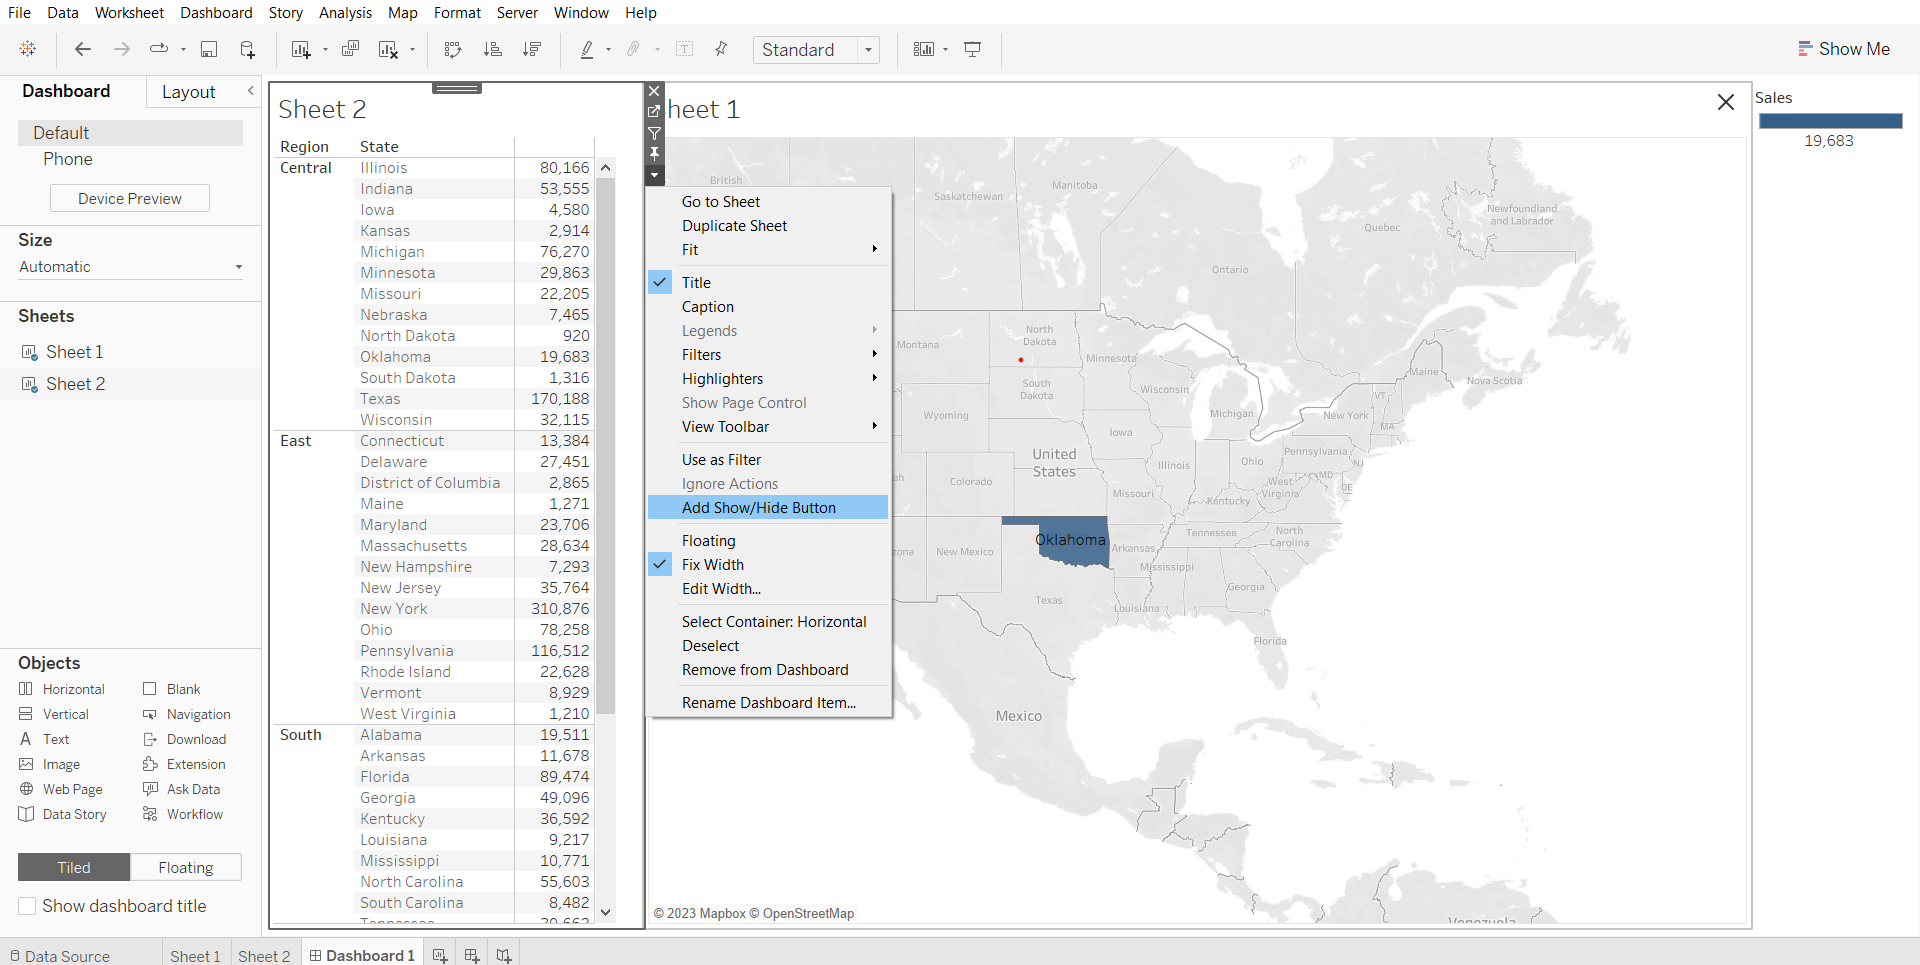Viewport: 1920px width, 965px height.
Task: Select Add Show/Hide Button menu item
Action: [758, 508]
